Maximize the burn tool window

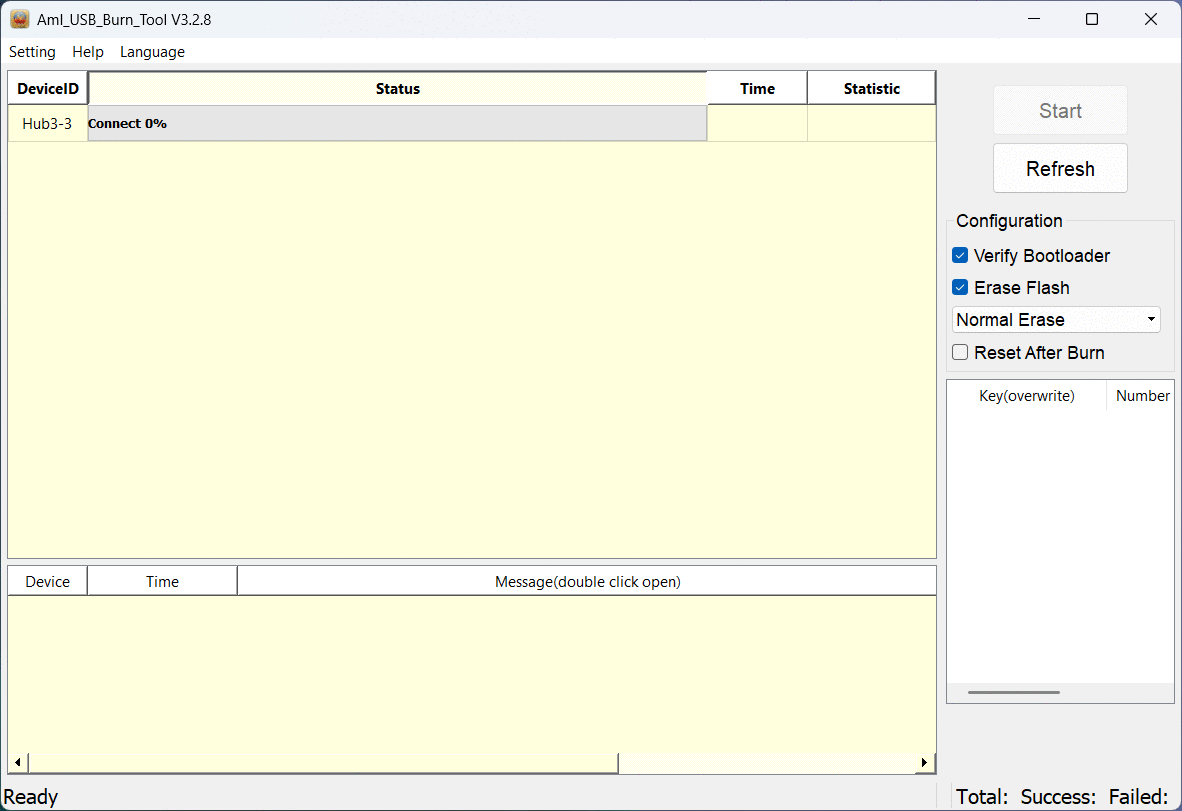point(1092,19)
